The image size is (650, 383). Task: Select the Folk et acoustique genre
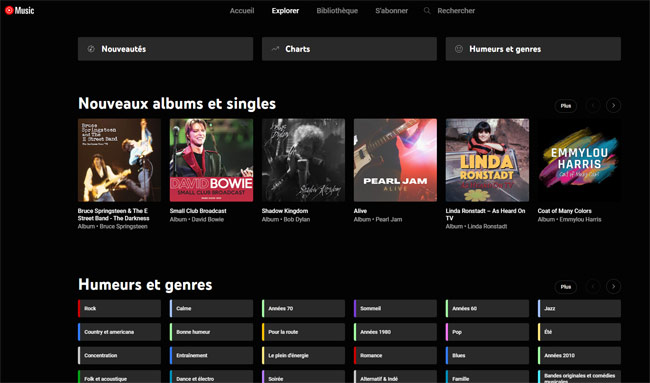[119, 377]
